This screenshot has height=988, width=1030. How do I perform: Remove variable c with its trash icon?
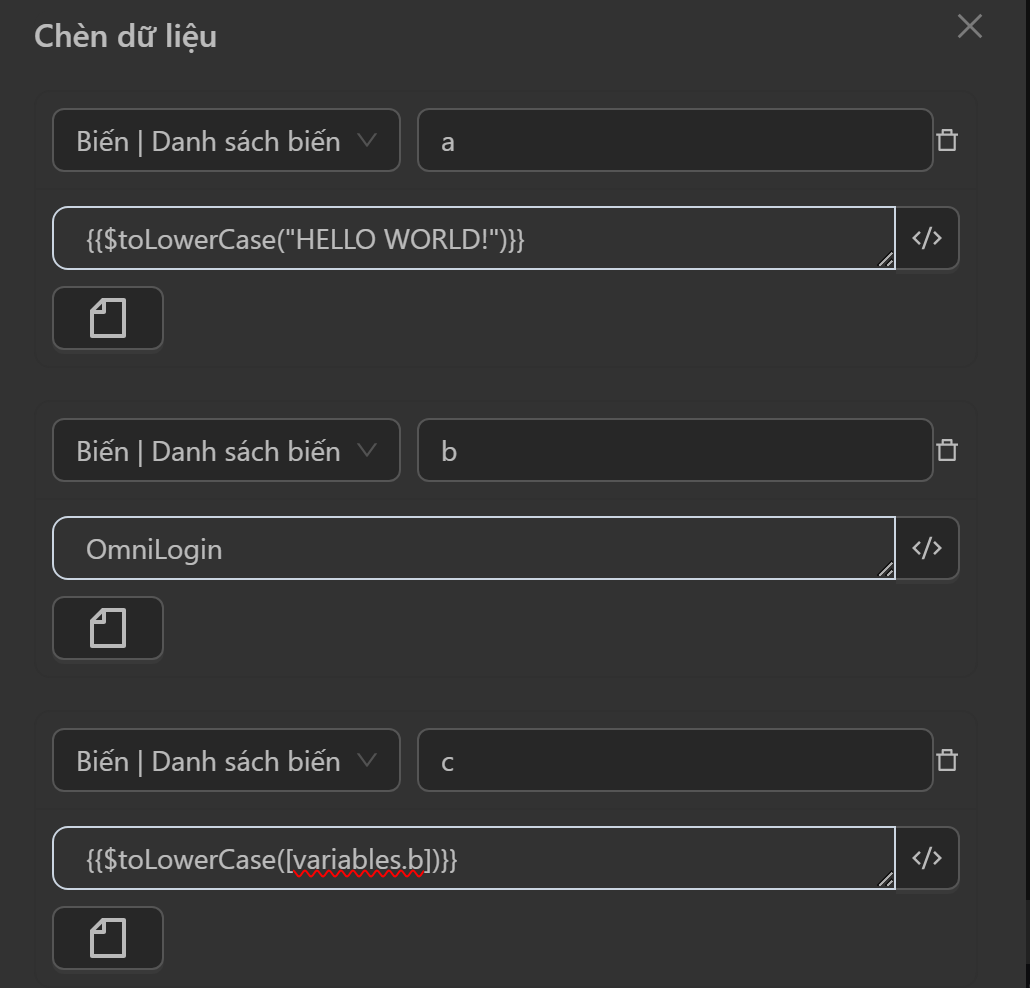(946, 760)
